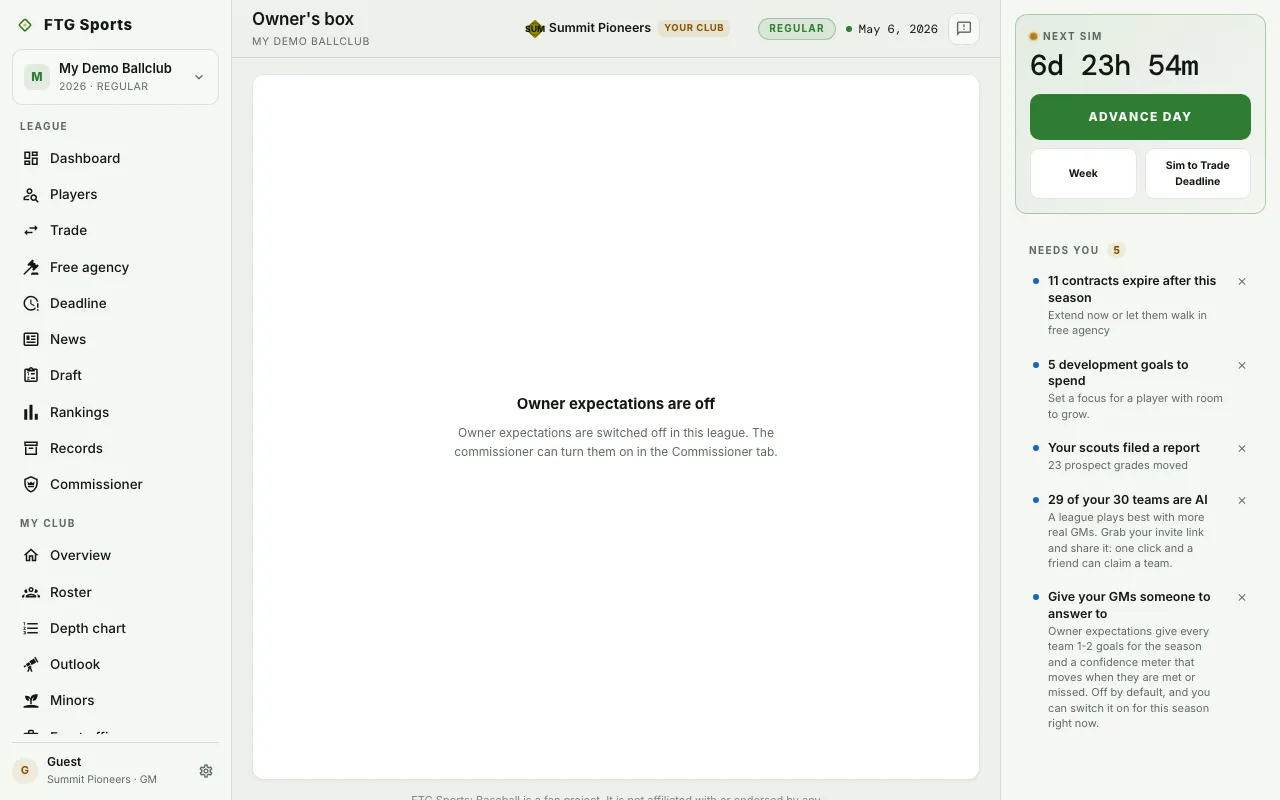Dismiss the contracts expire notification
This screenshot has height=800, width=1280.
click(1242, 282)
